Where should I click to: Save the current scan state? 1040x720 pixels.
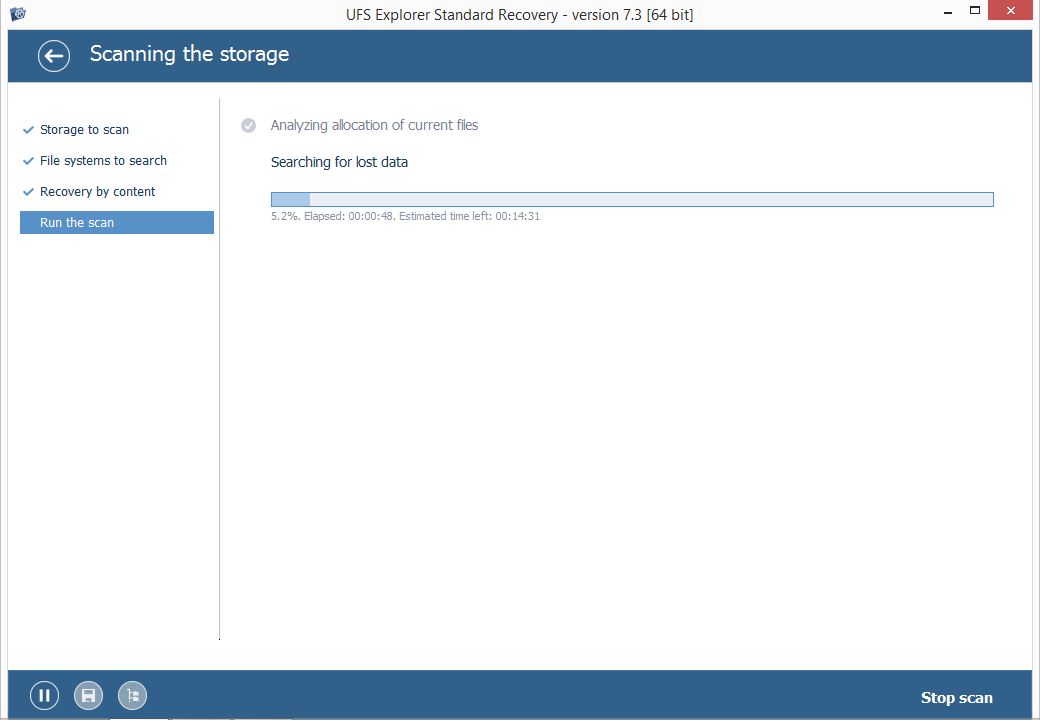[x=88, y=694]
